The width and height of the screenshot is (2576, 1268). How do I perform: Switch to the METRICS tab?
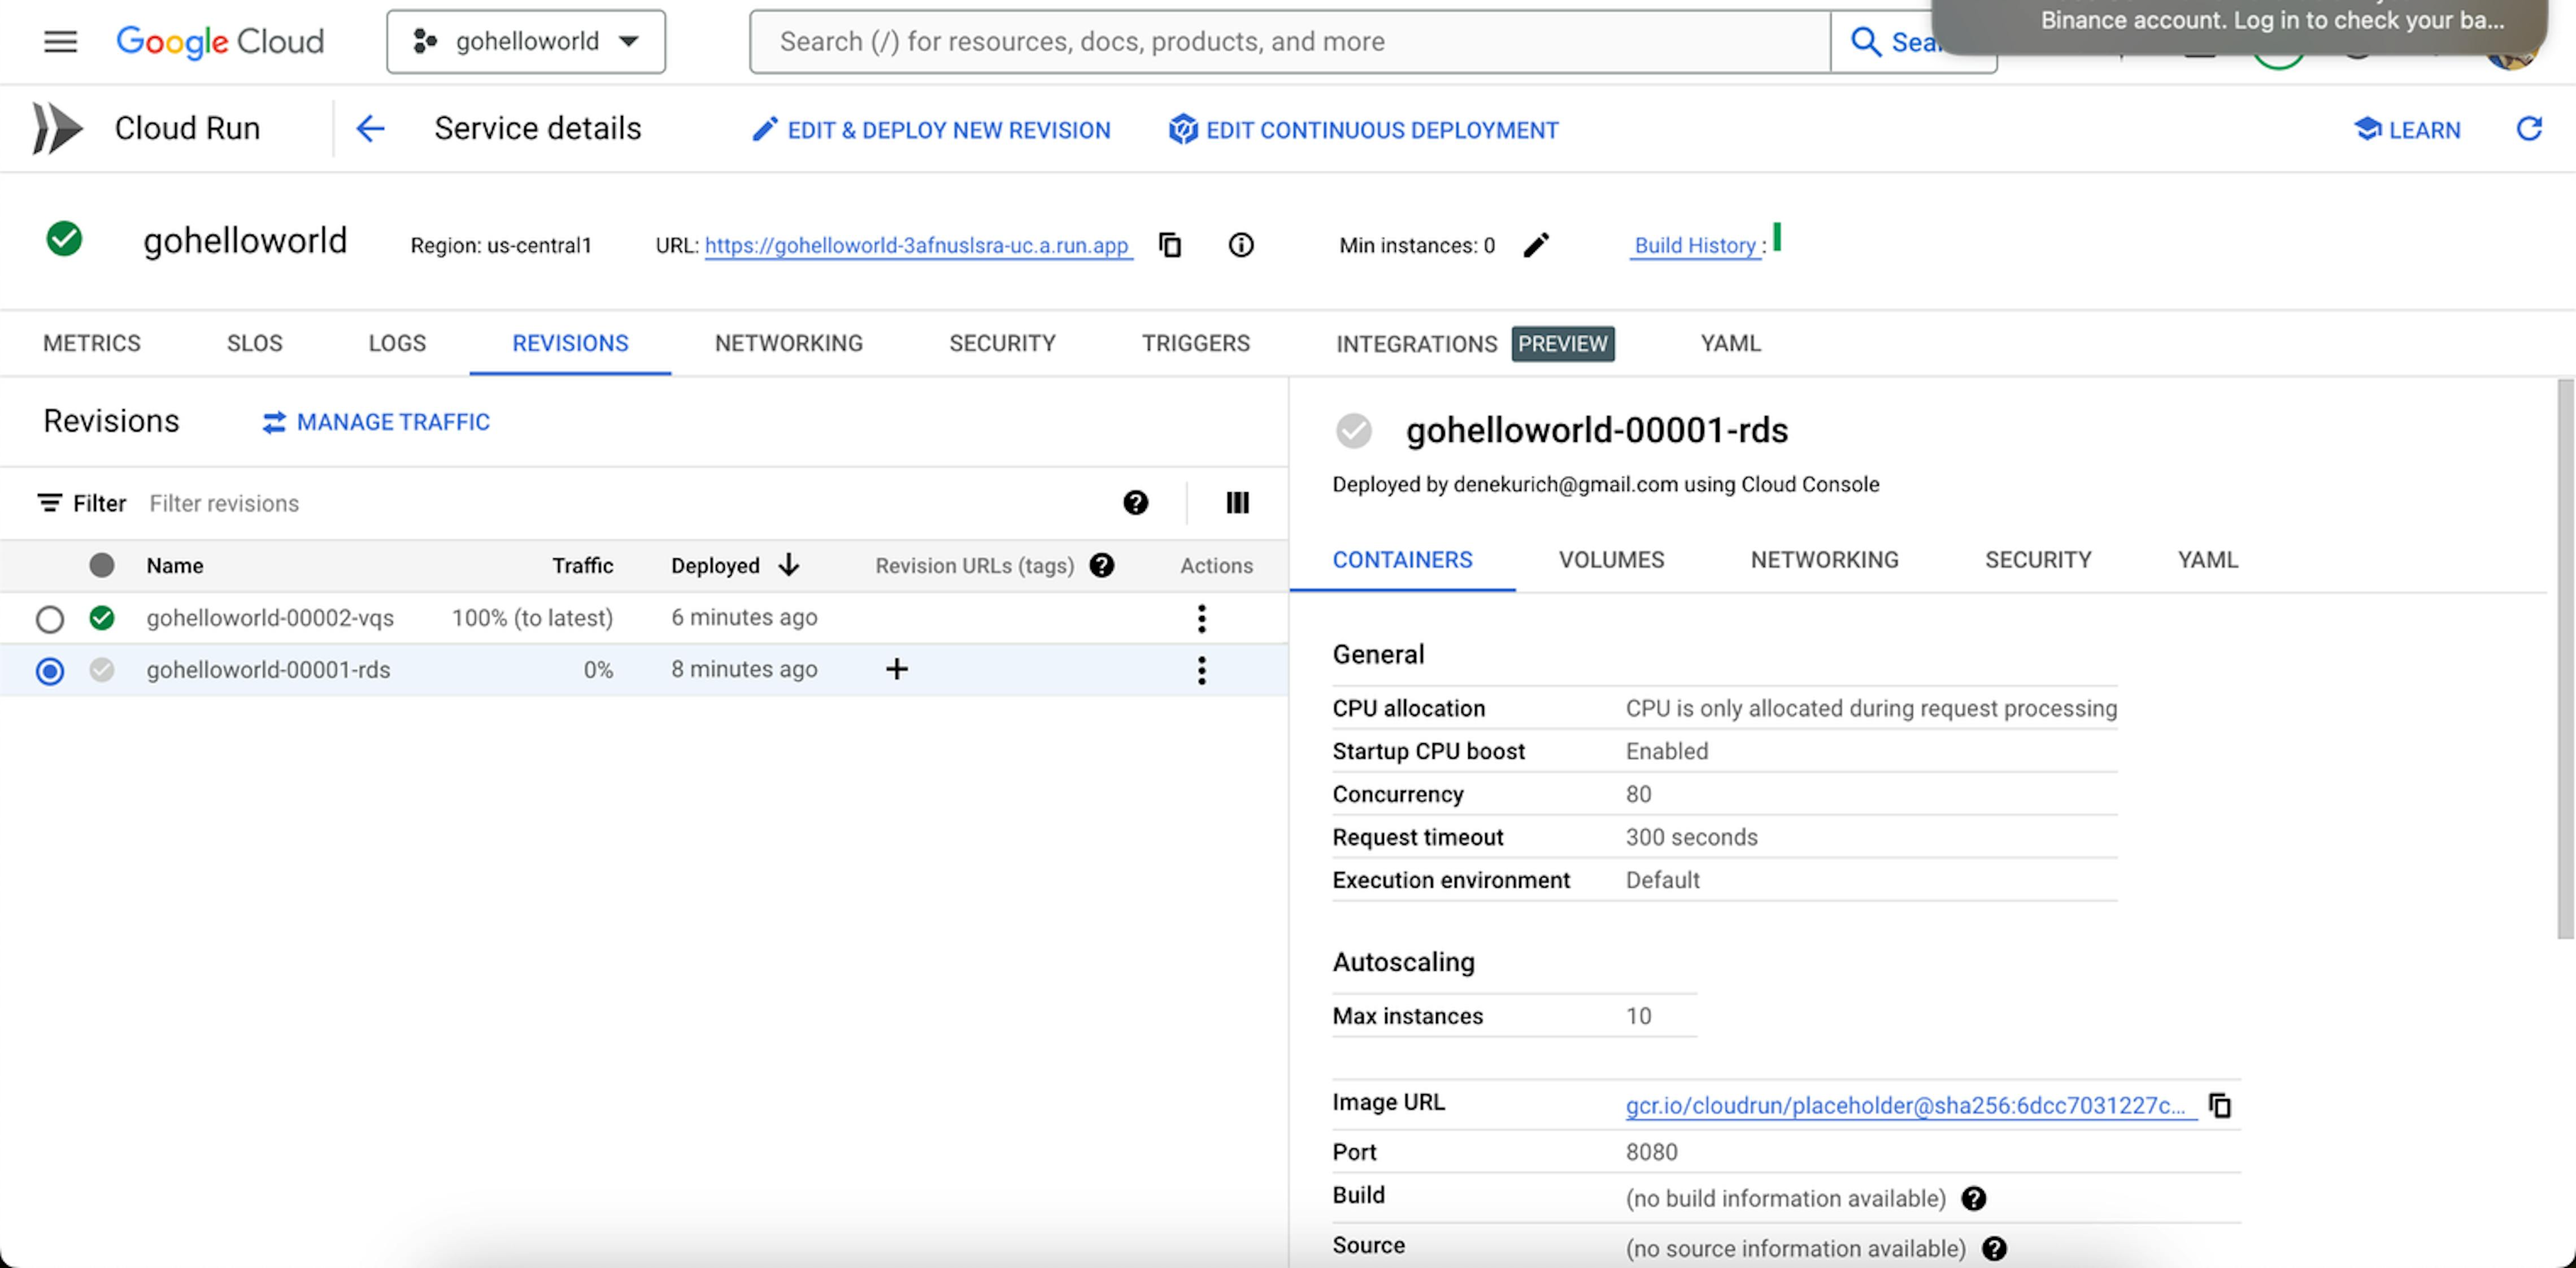(92, 343)
